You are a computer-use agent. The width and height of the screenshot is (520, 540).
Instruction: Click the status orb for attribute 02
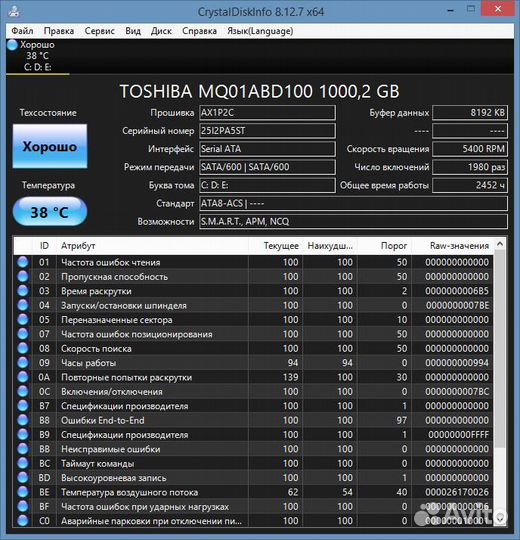(23, 277)
